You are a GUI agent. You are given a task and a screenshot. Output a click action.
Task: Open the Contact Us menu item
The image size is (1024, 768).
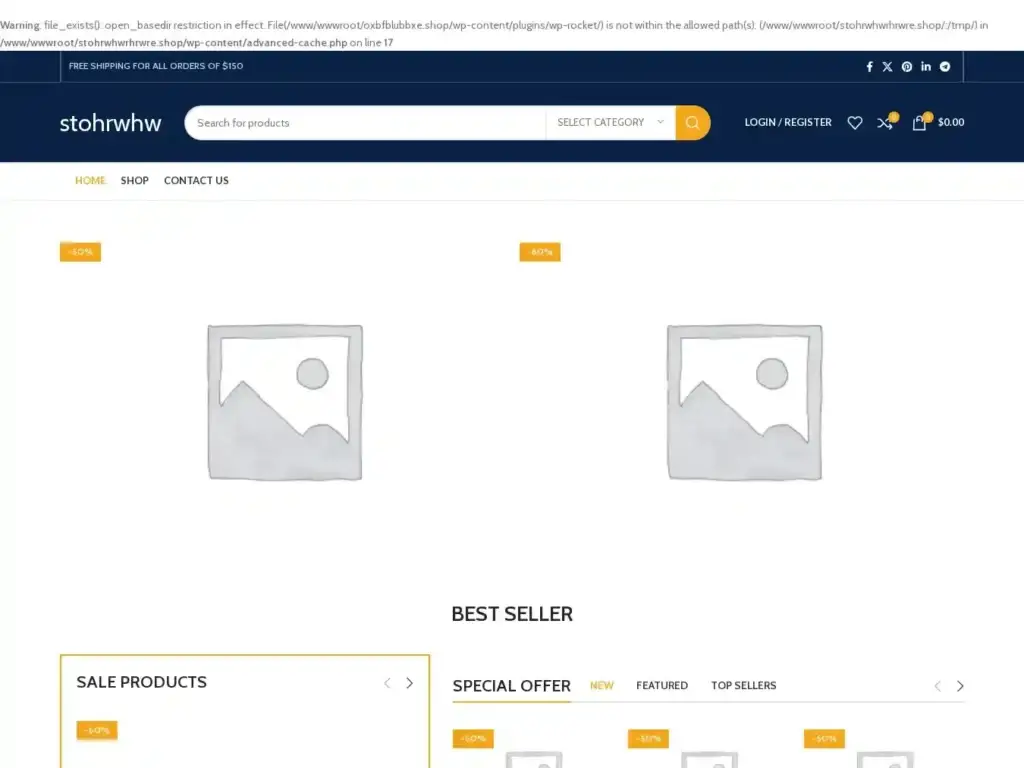196,181
